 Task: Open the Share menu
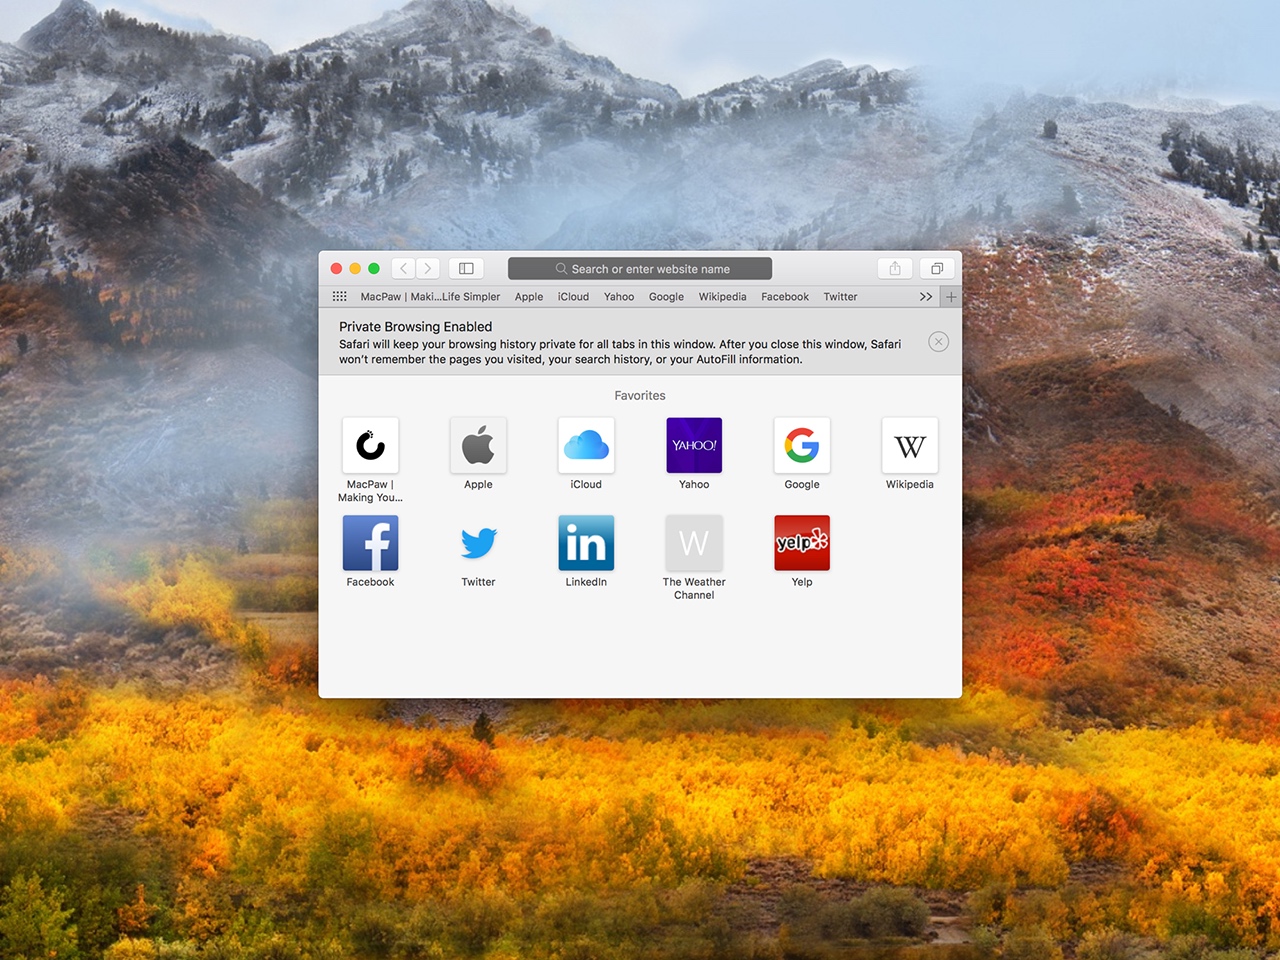coord(894,268)
